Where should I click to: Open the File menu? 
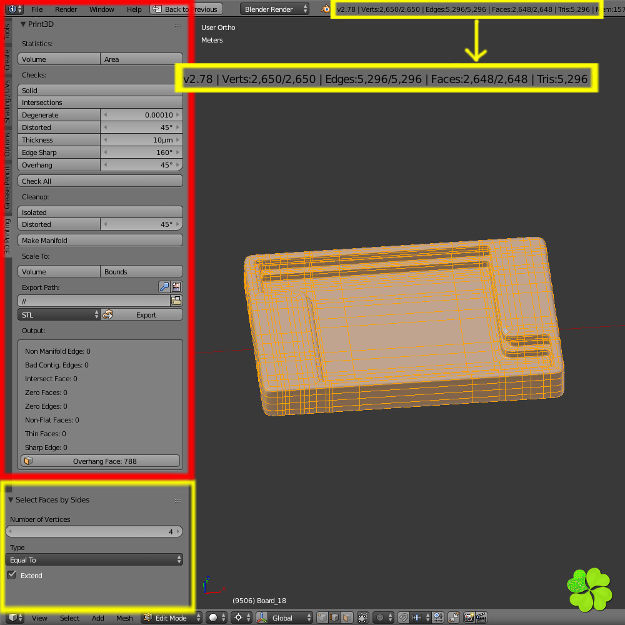pyautogui.click(x=37, y=9)
